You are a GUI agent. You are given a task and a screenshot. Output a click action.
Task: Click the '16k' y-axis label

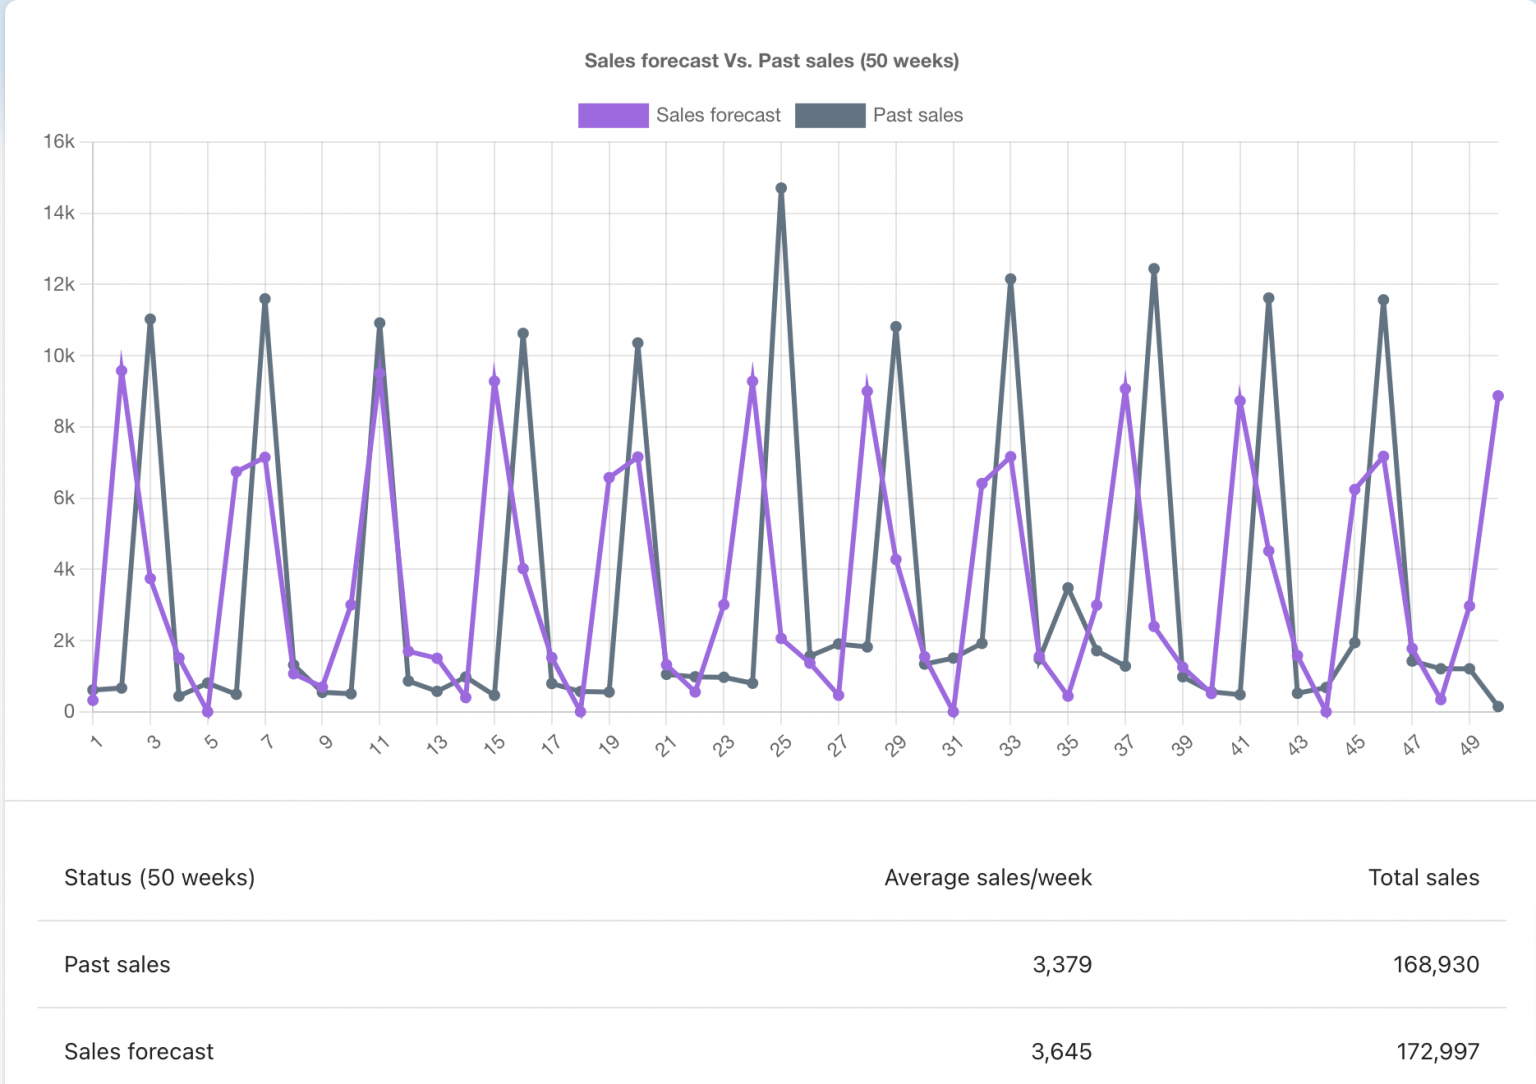[x=59, y=142]
